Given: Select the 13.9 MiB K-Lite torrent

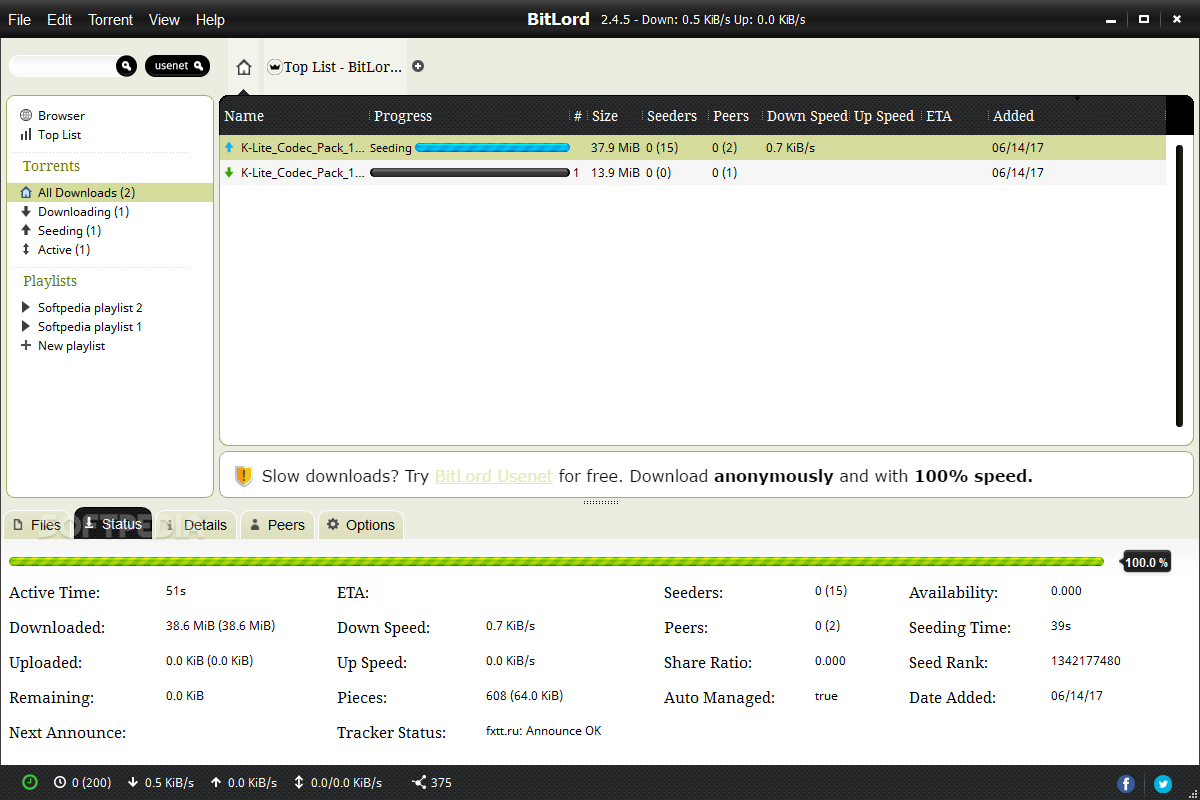Looking at the screenshot, I should 692,173.
